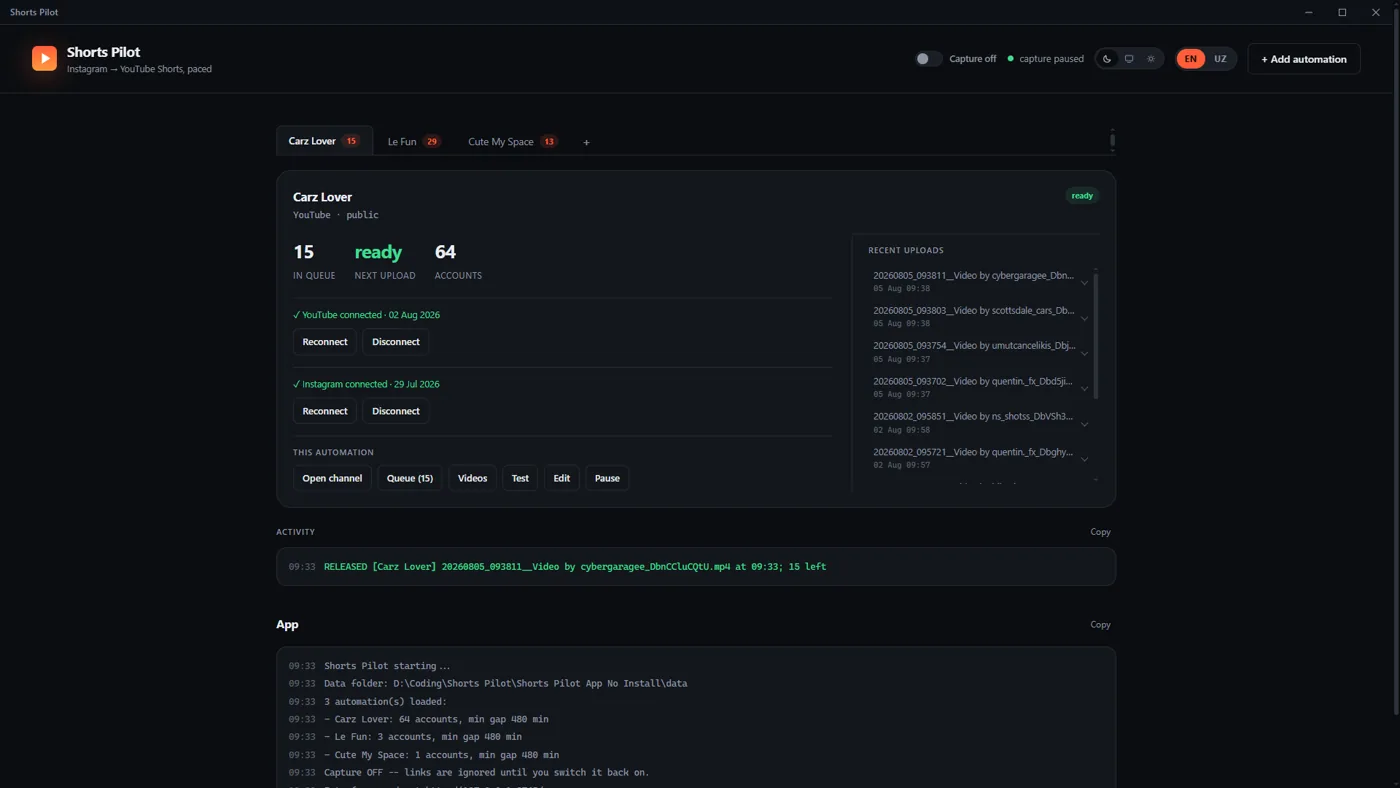Click the RELEASED Carz Lover activity line

575,567
